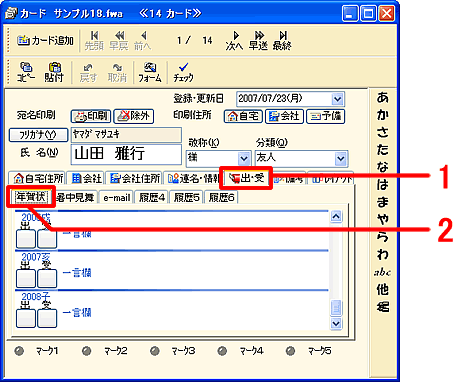Screen dimensions: 463x382
Task: Select the e-mail sub-tab
Action: coord(116,197)
